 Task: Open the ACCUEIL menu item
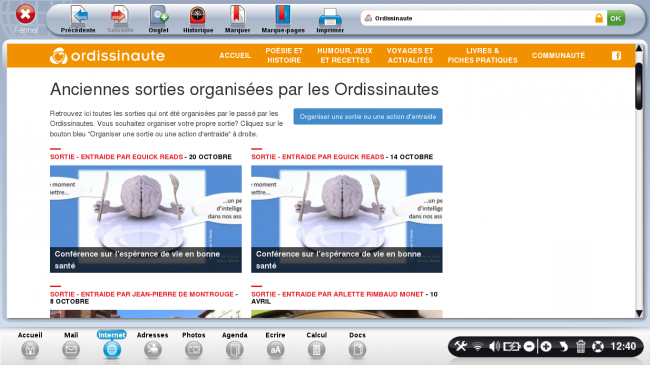[x=235, y=56]
